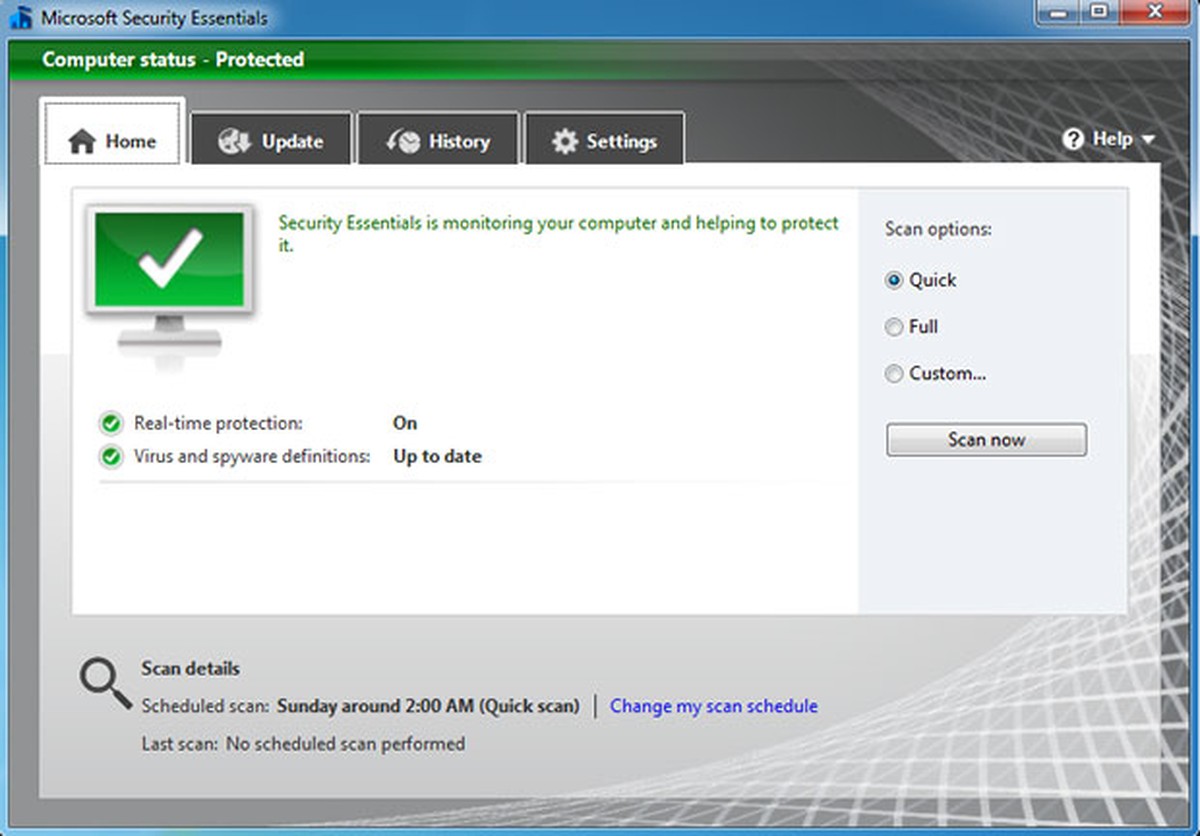Viewport: 1200px width, 836px height.
Task: Open the Help dropdown menu
Action: tap(1112, 140)
